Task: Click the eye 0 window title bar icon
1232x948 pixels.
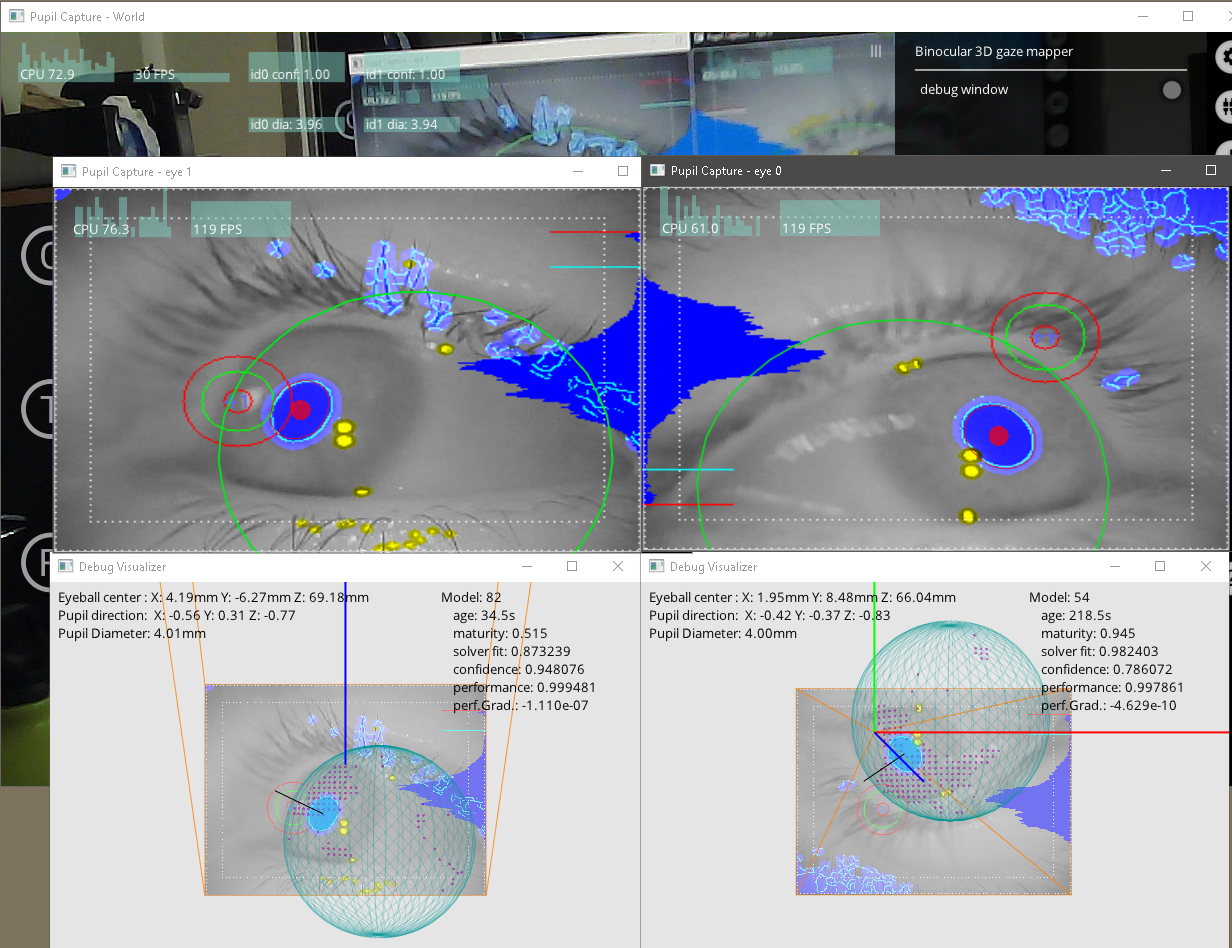Action: click(655, 171)
